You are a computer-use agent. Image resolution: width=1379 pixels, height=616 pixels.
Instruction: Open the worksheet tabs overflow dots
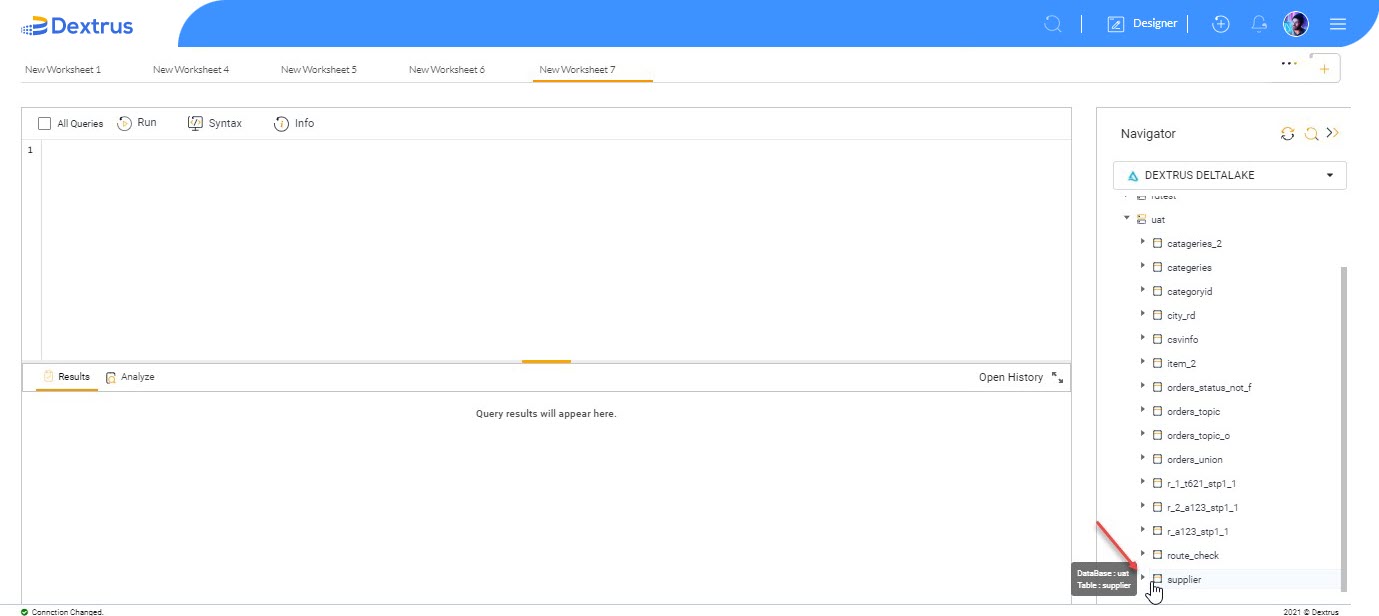pyautogui.click(x=1289, y=63)
